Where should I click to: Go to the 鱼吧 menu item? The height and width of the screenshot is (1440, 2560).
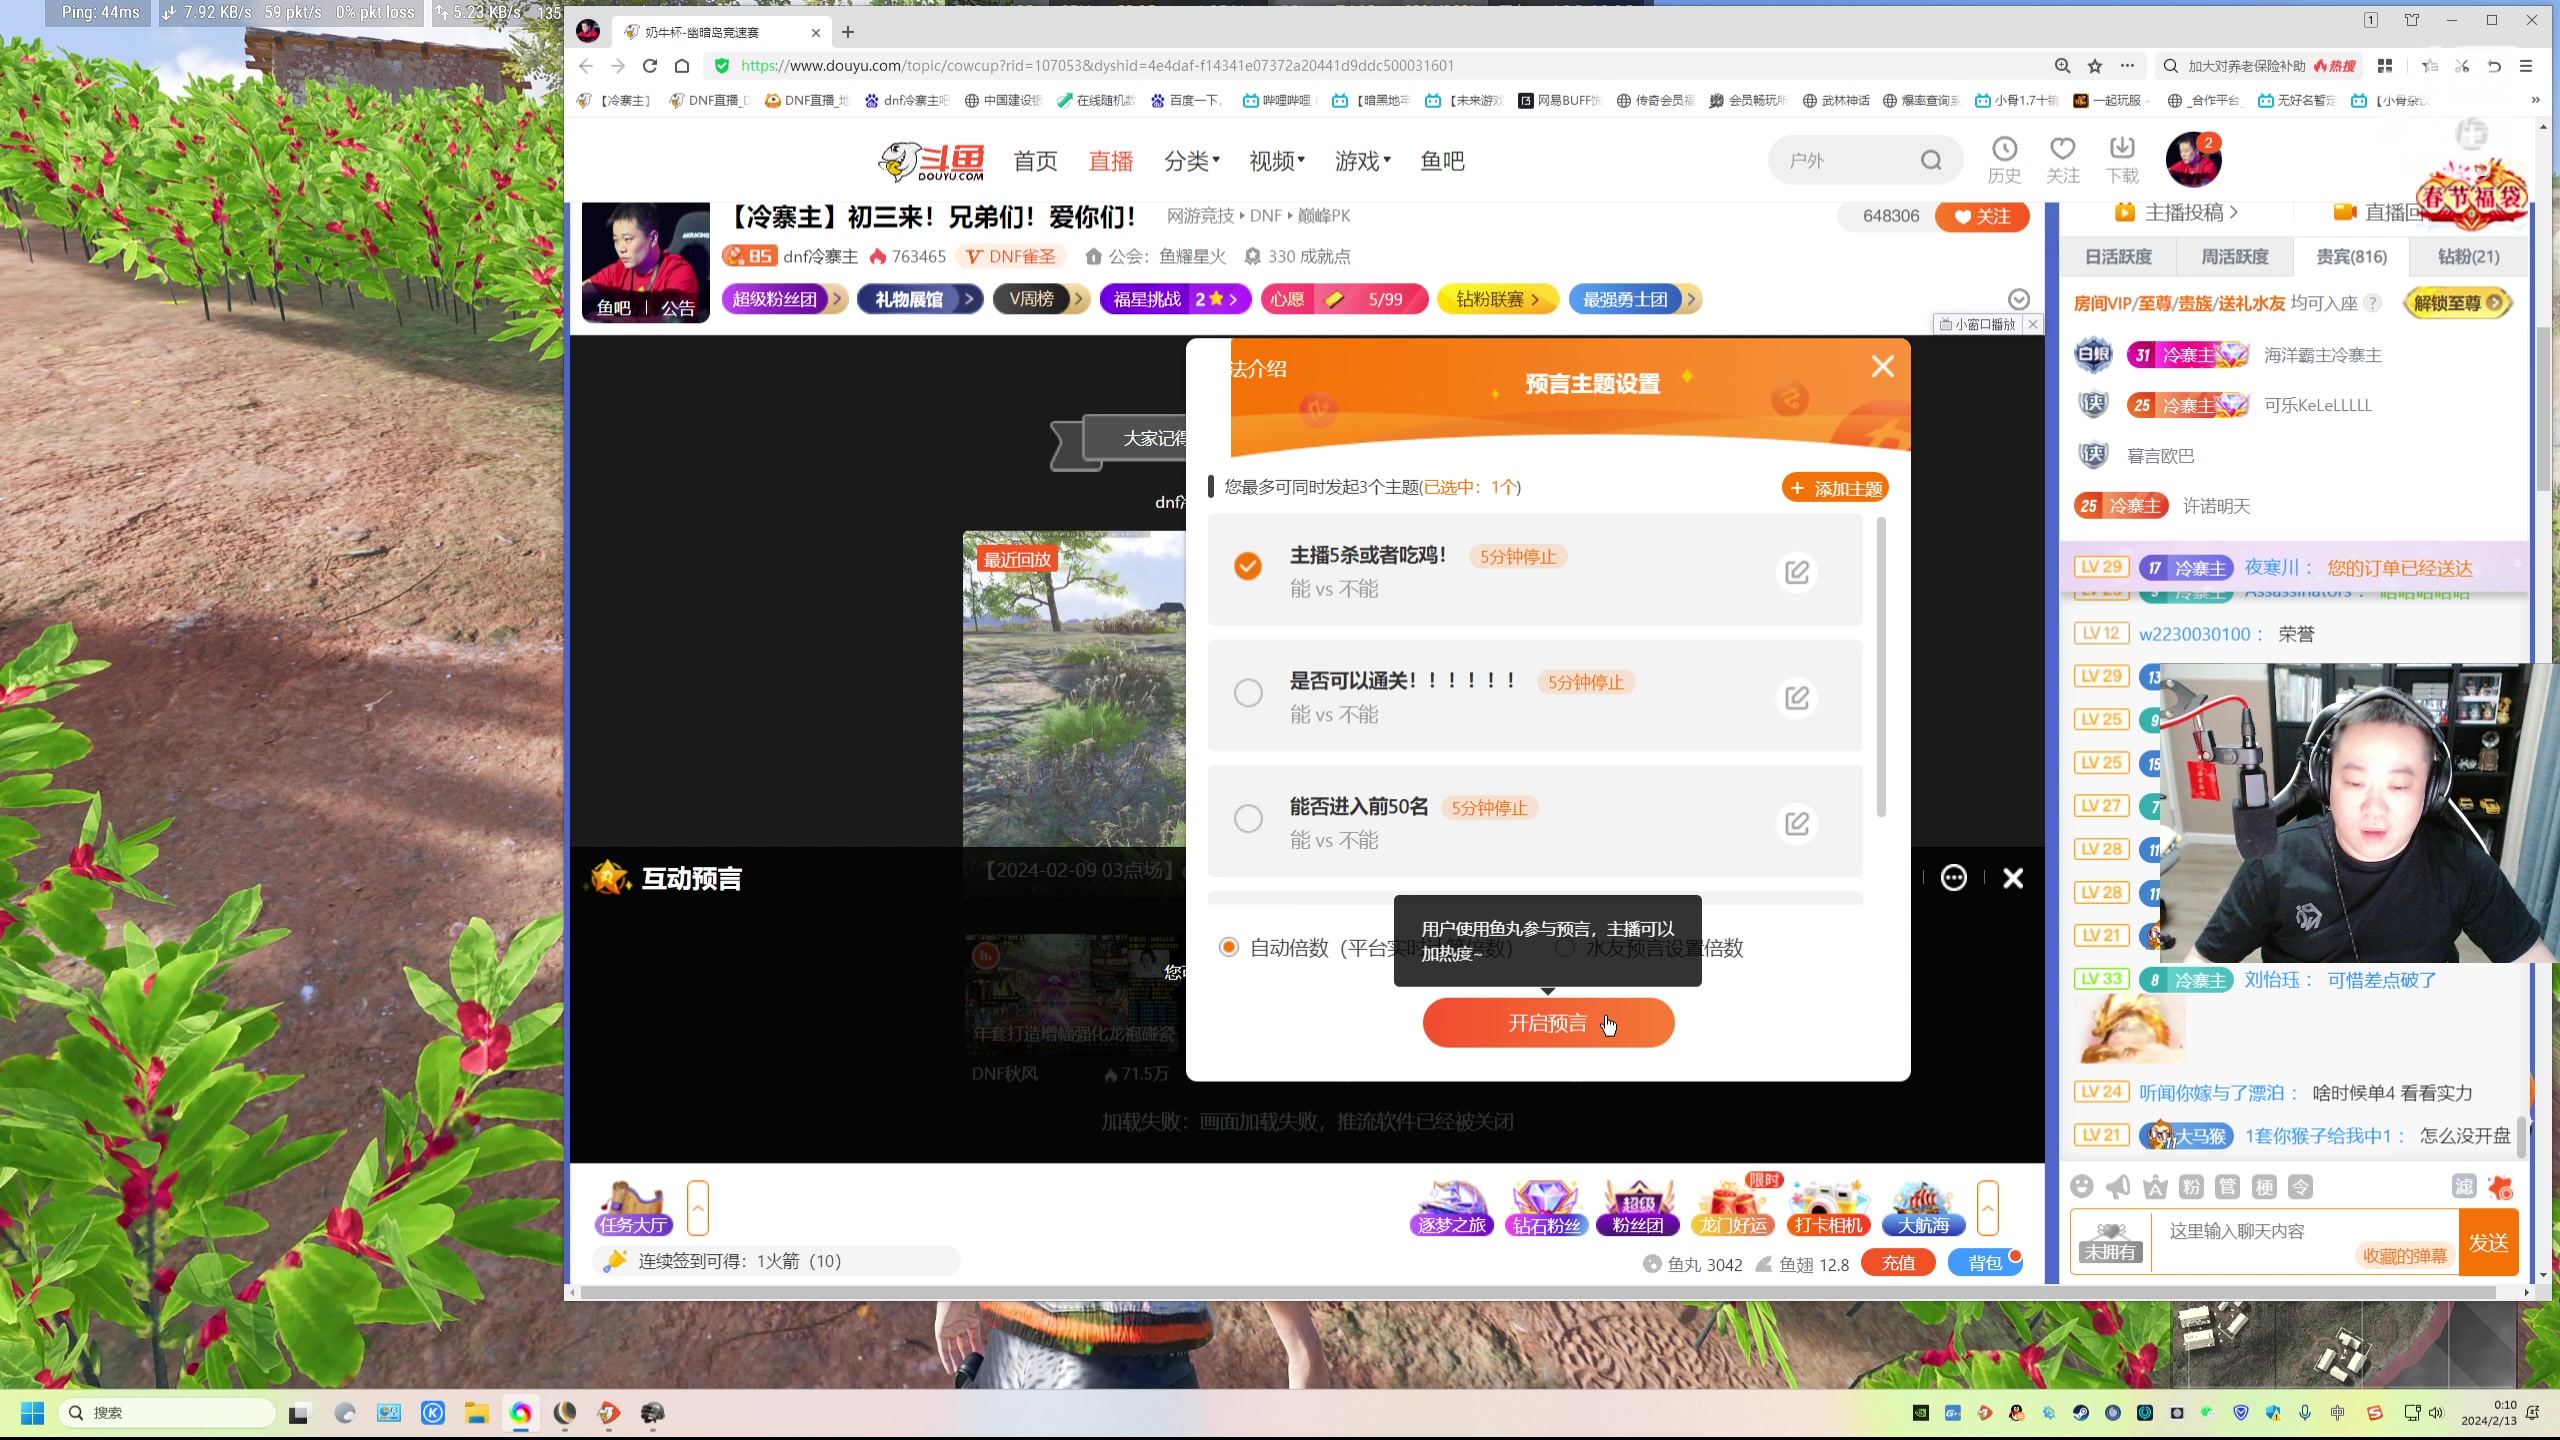[x=1442, y=161]
